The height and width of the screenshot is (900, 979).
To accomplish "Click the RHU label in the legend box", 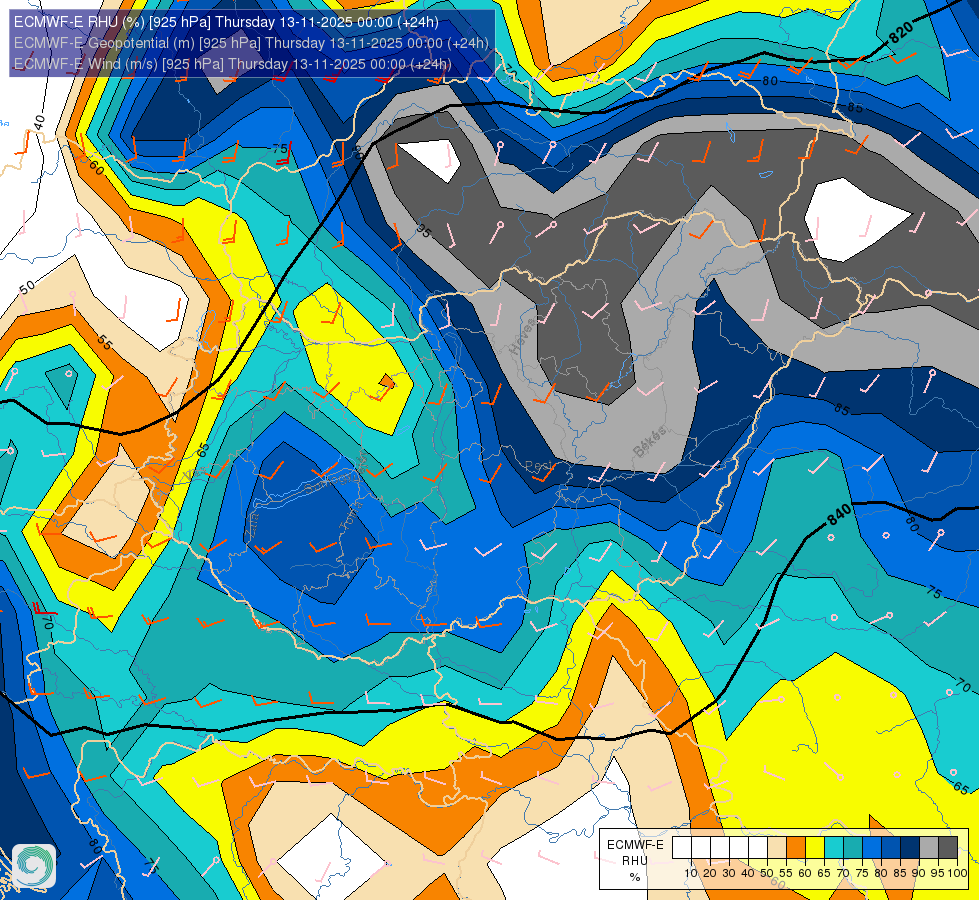I will pyautogui.click(x=635, y=861).
